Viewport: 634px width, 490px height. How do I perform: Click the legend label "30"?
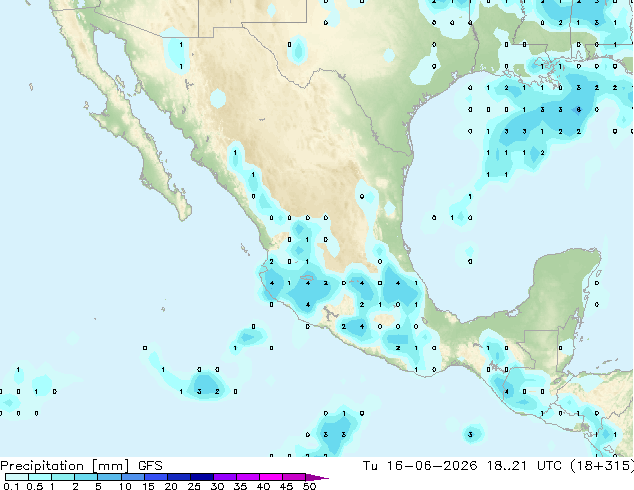(217, 486)
